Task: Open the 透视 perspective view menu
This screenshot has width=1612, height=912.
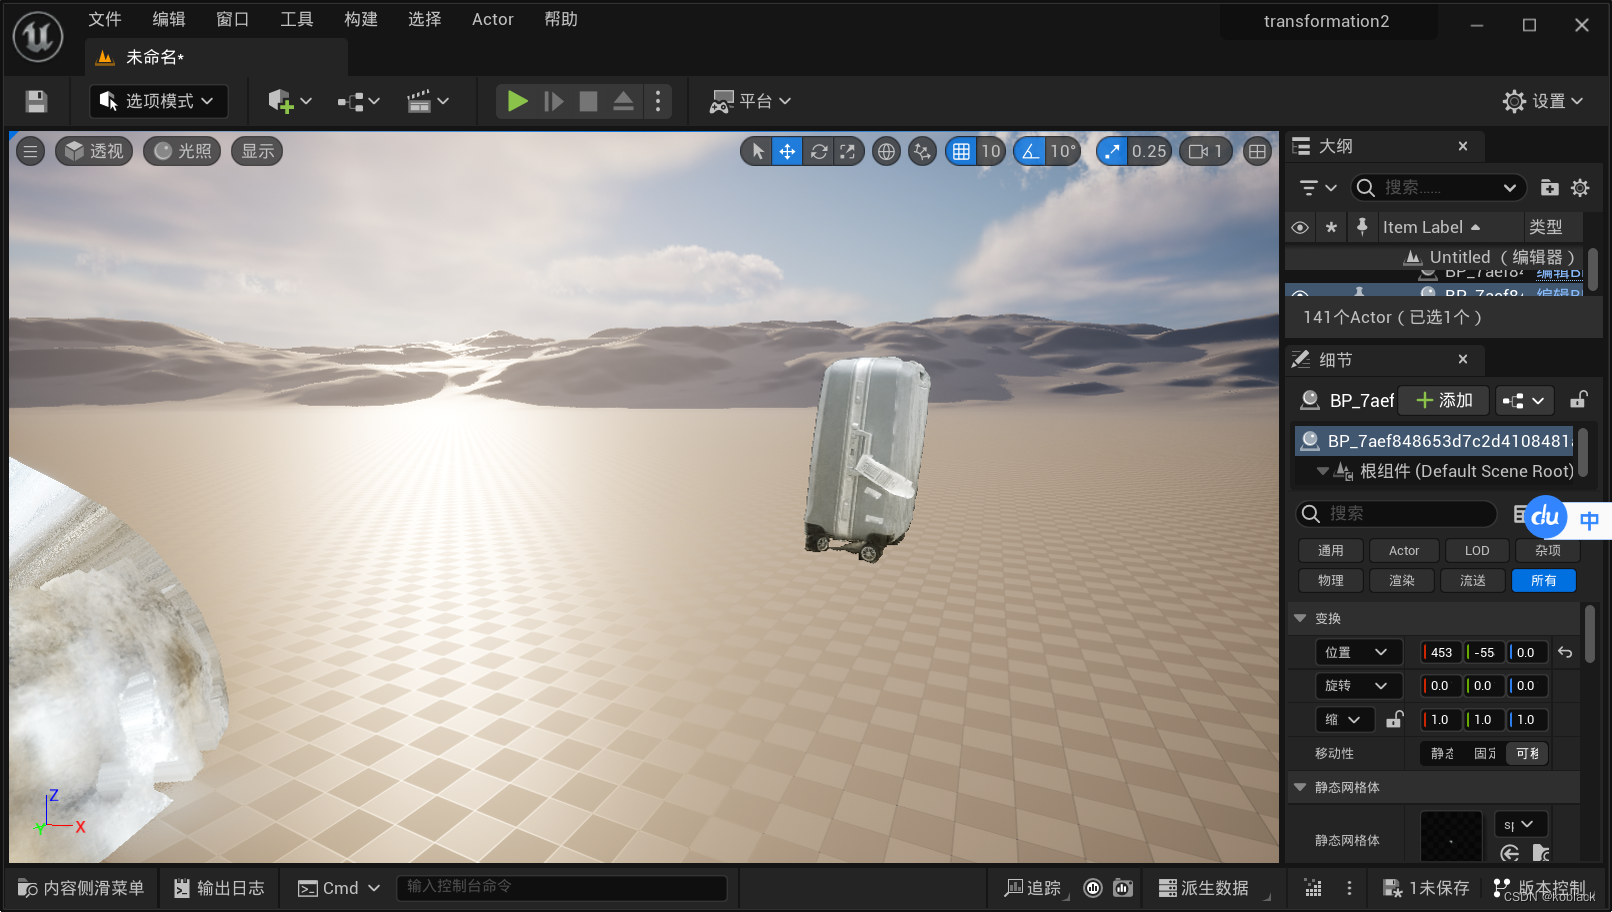Action: (94, 151)
